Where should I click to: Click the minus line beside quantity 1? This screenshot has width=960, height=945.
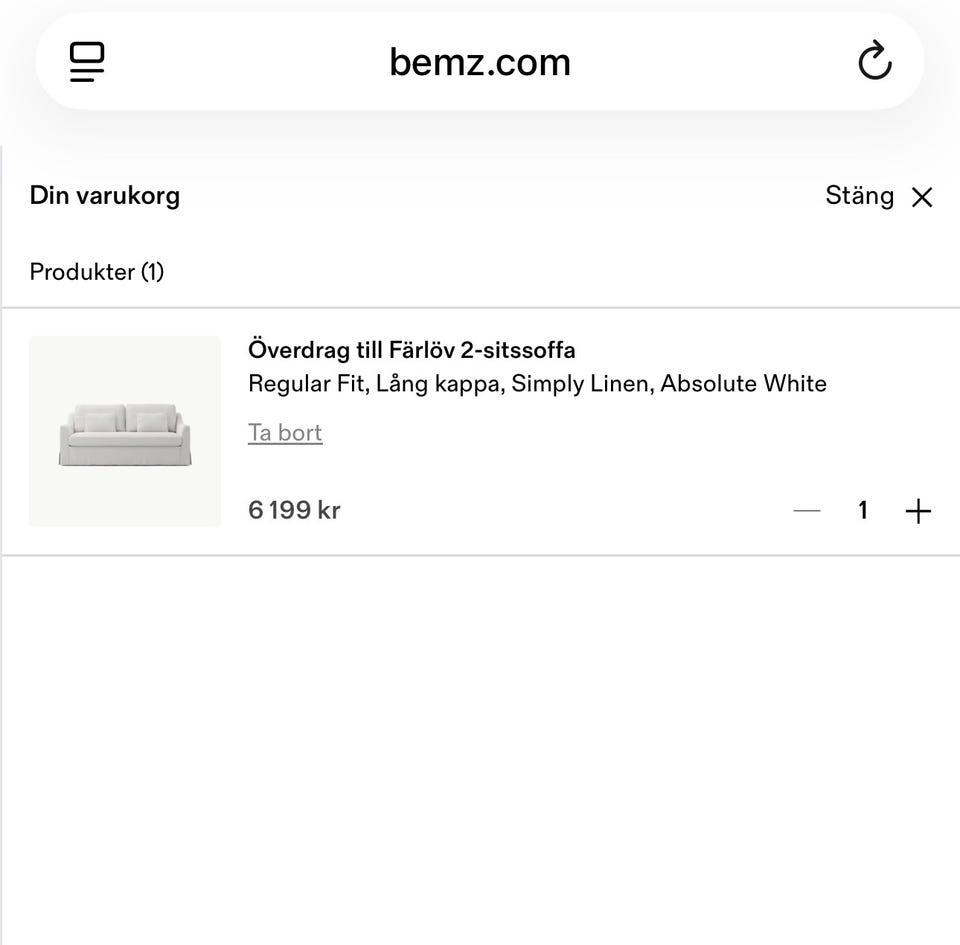point(806,511)
